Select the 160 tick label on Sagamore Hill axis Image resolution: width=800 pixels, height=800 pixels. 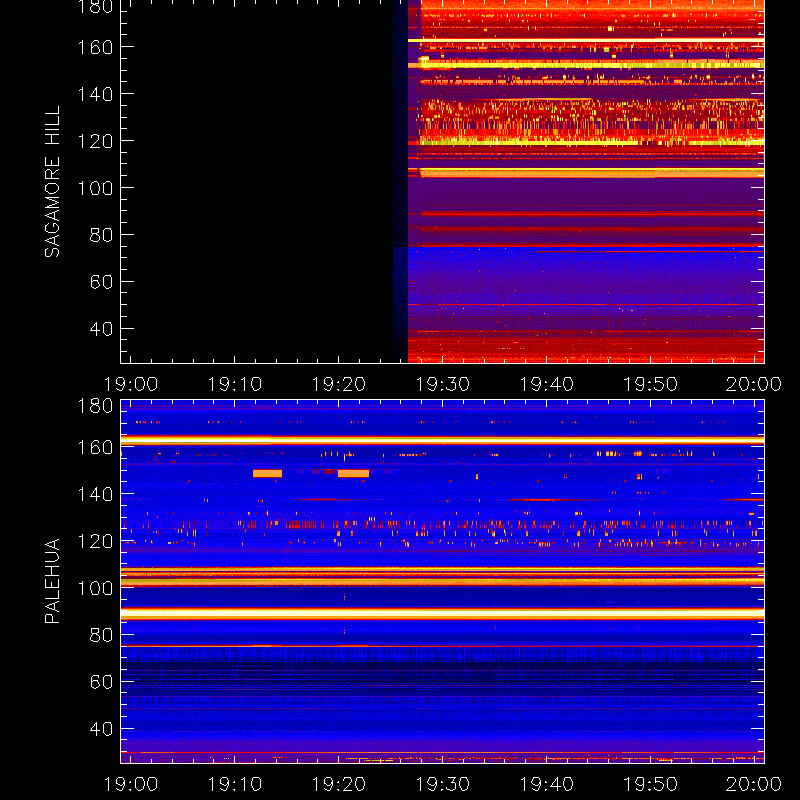pyautogui.click(x=95, y=47)
